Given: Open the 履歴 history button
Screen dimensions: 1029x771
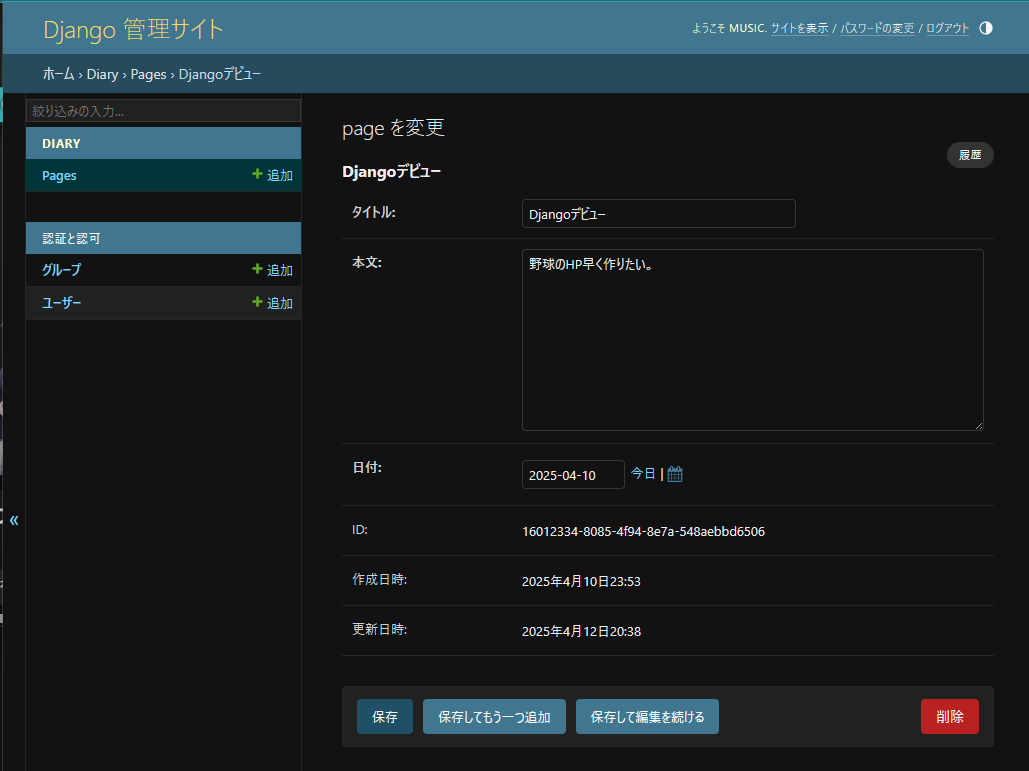Looking at the screenshot, I should click(x=970, y=155).
